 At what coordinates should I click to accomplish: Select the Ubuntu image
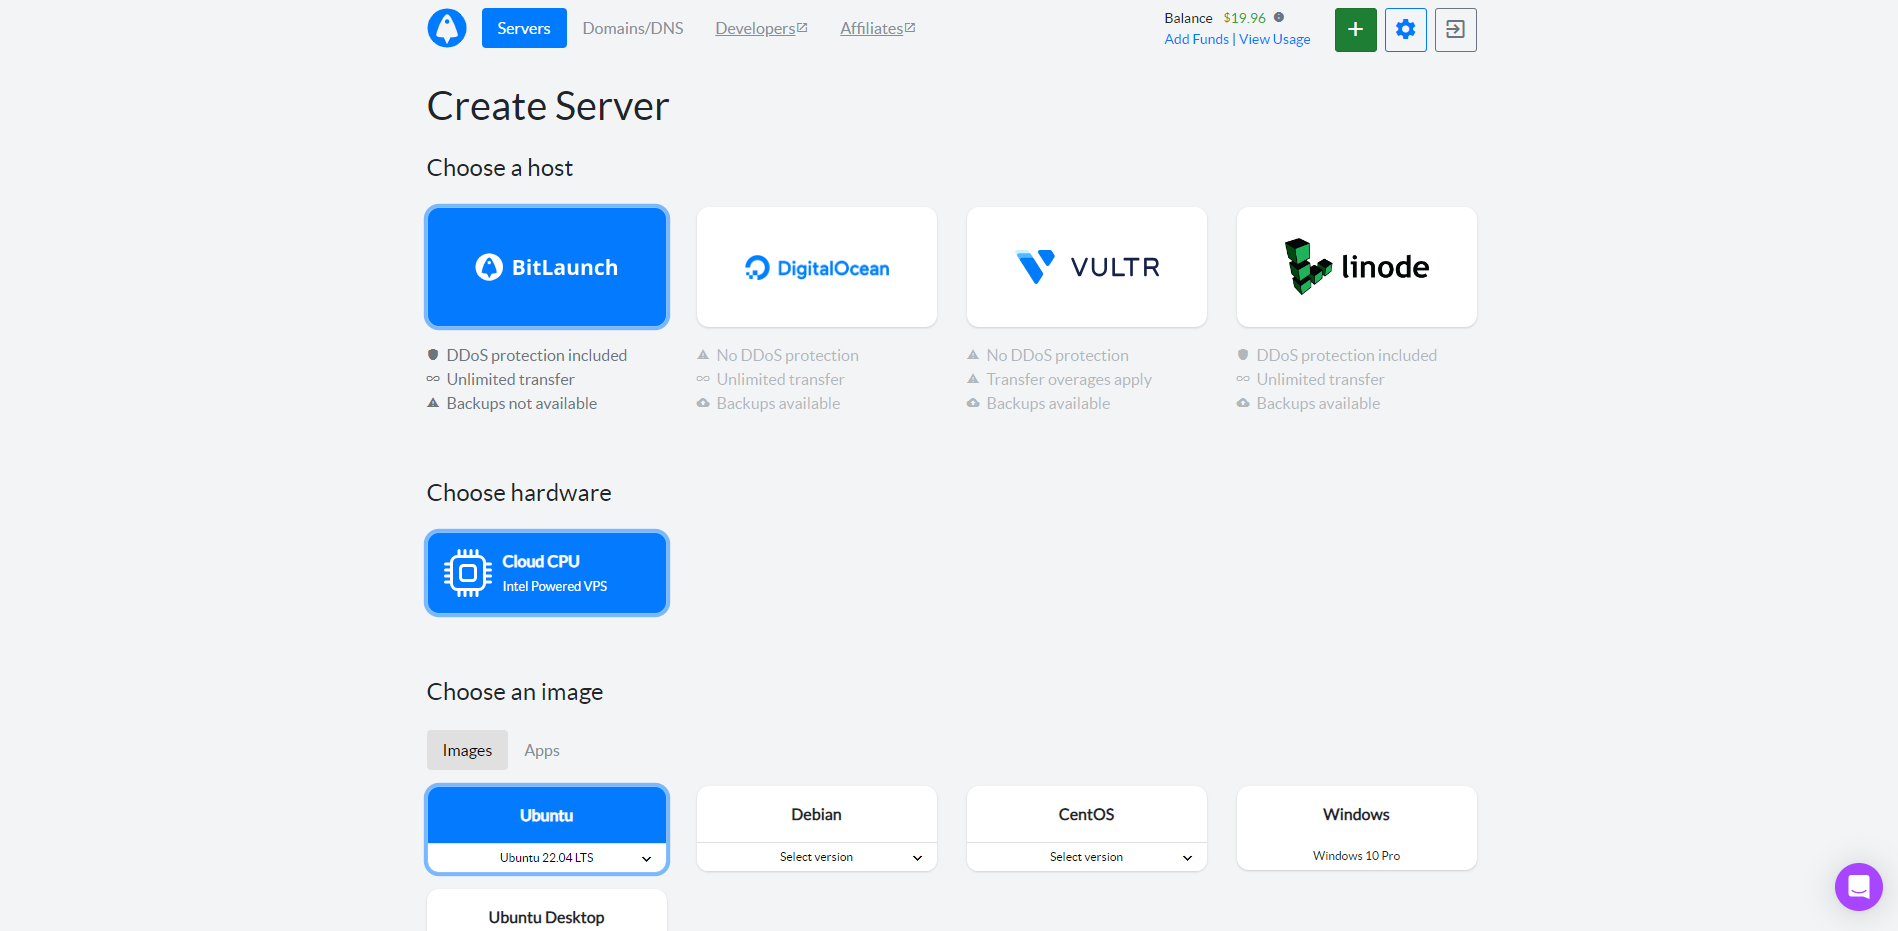[547, 815]
